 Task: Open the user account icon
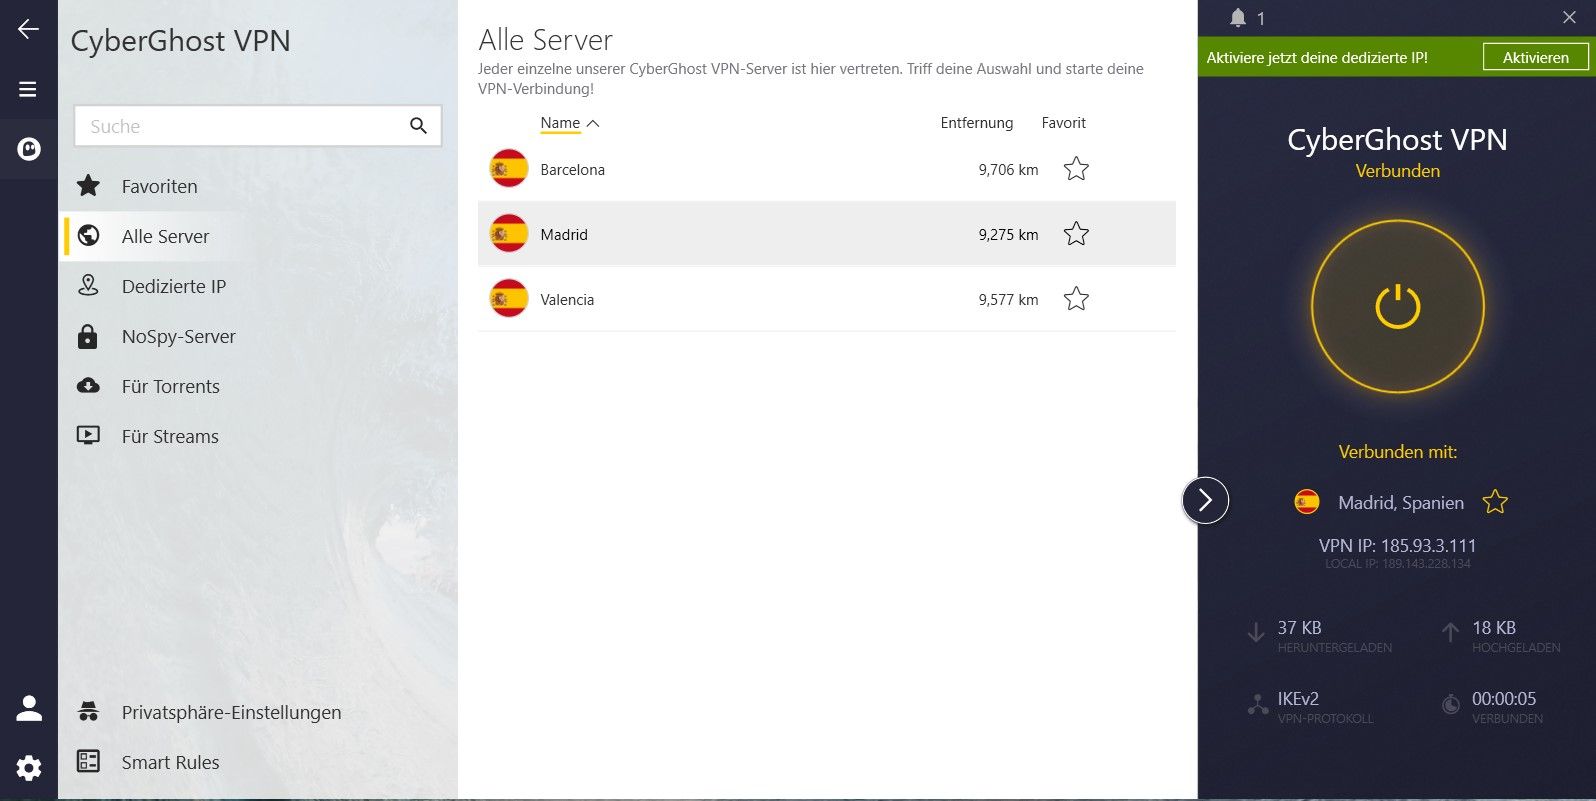[x=29, y=708]
